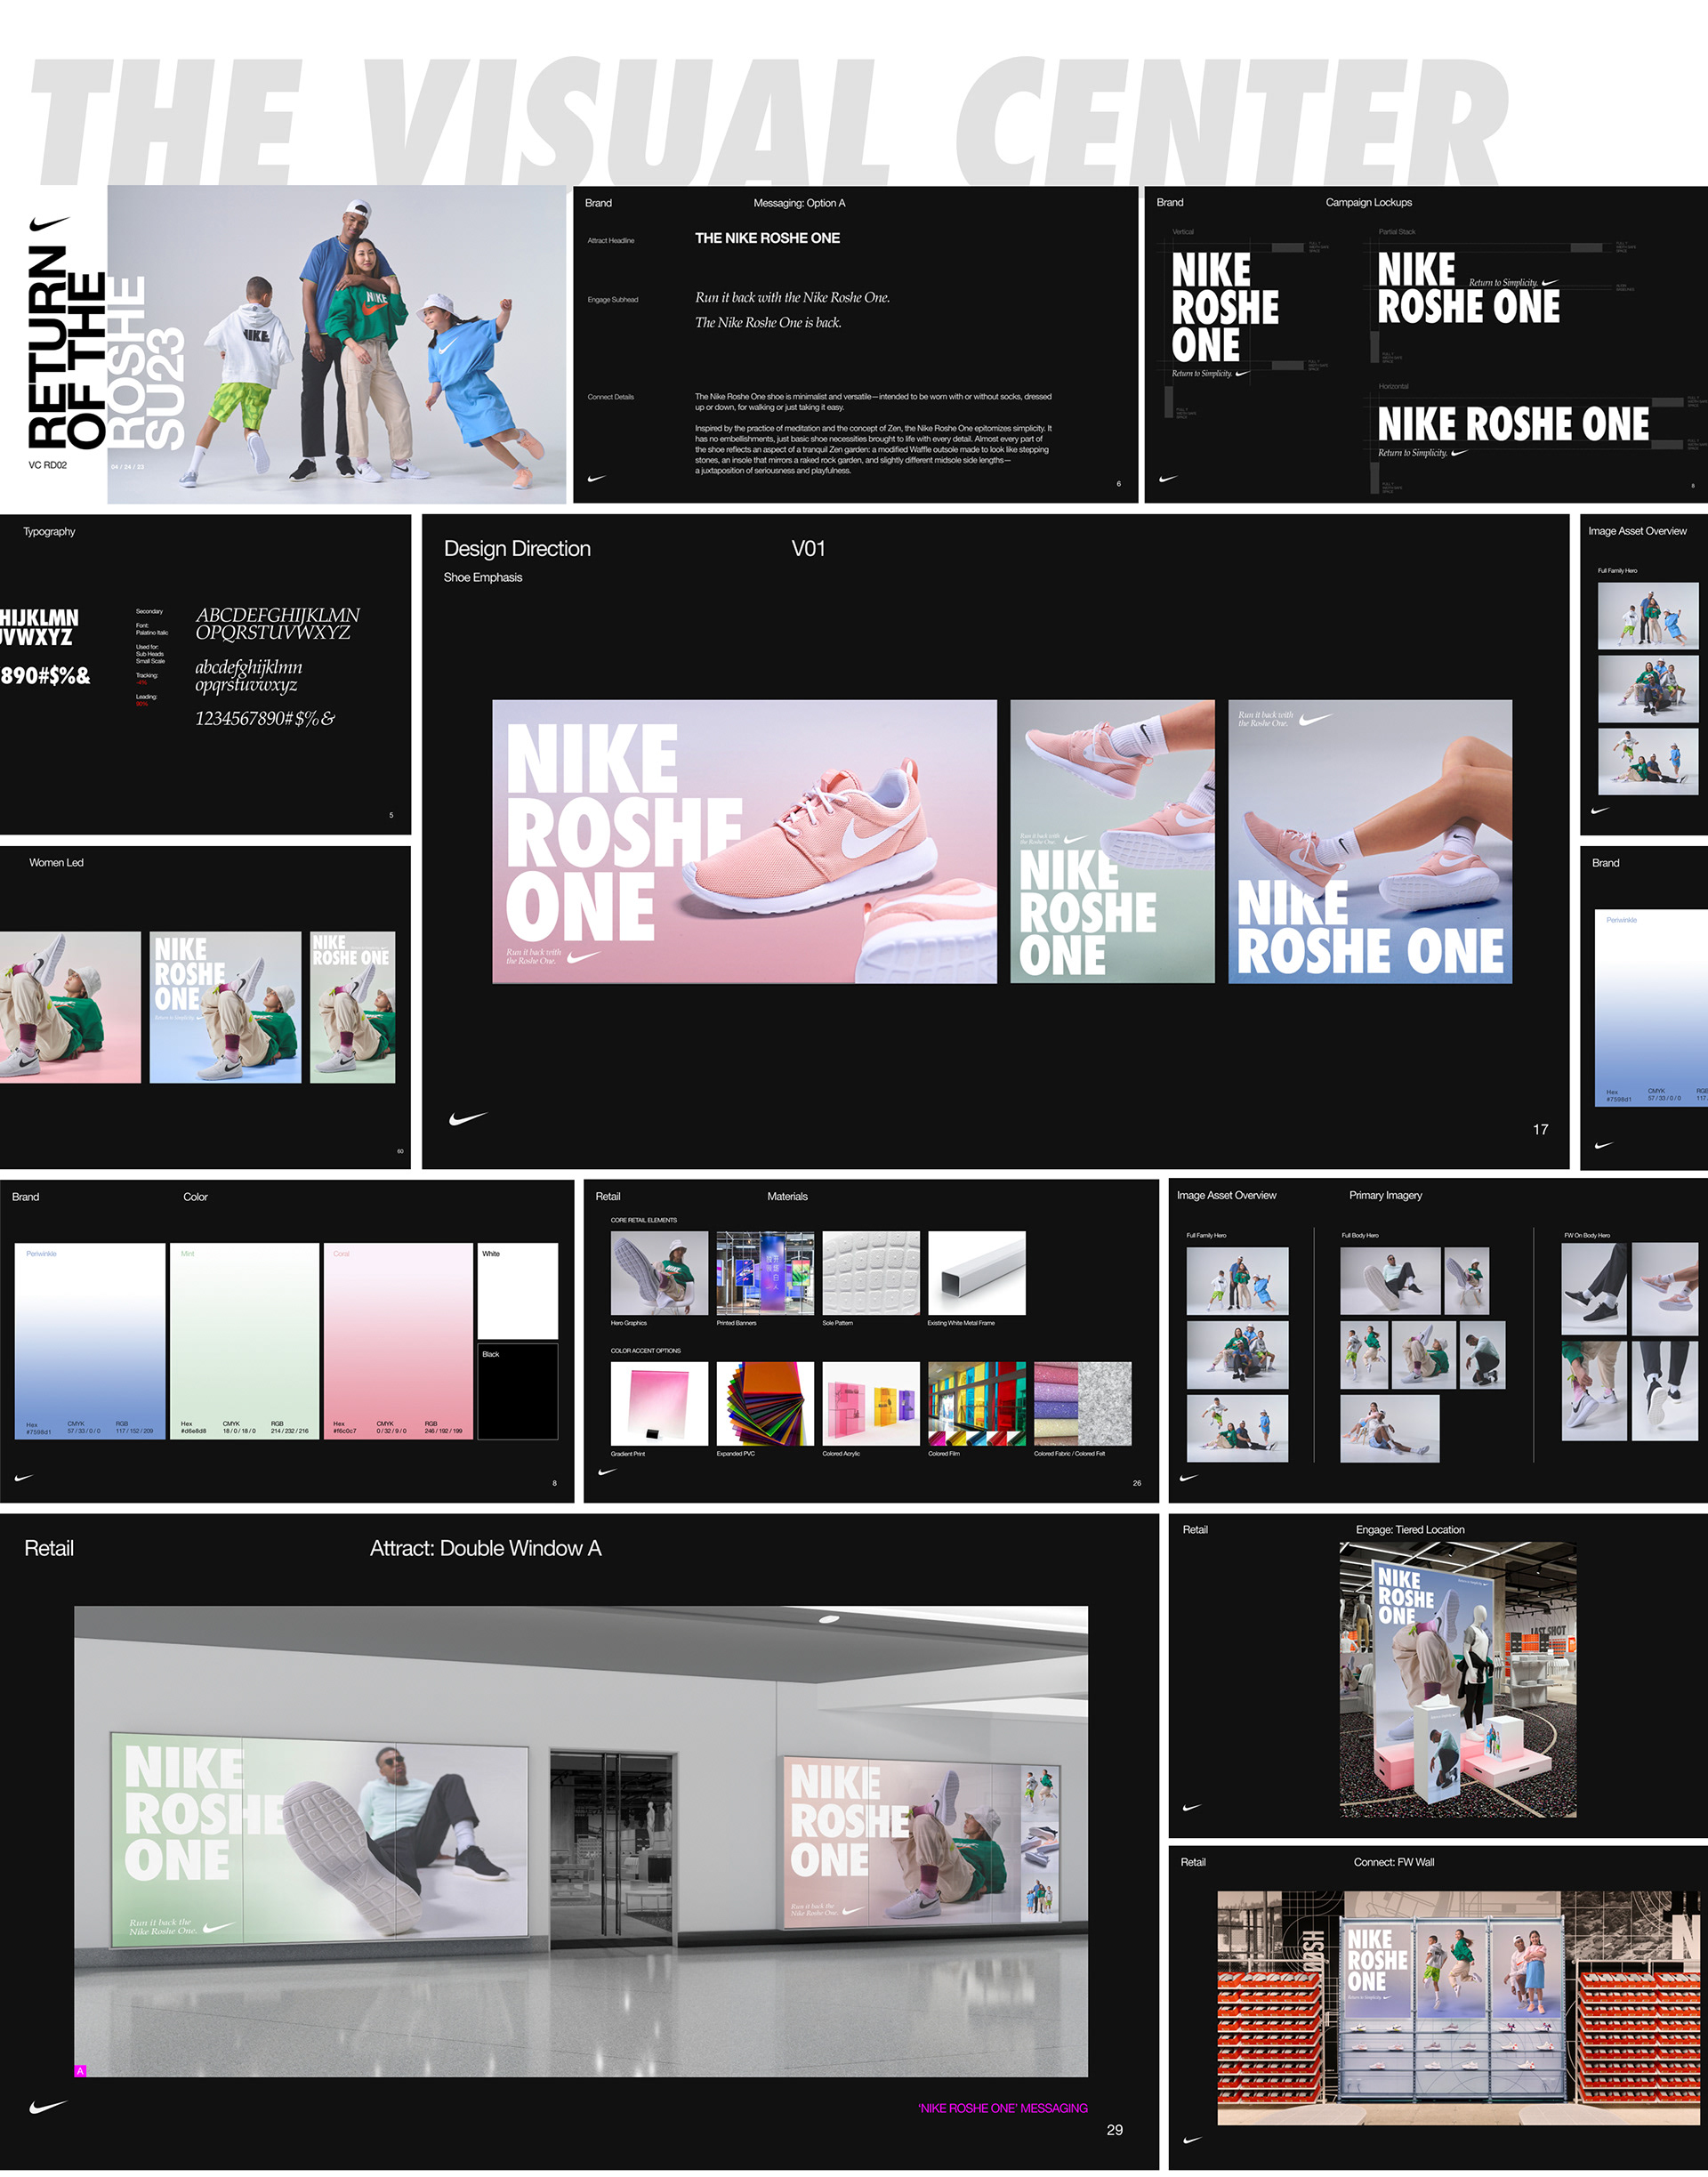Open the Expanded PVC thumbnail
Viewport: 1708px width, 2177px height.
(x=765, y=1403)
